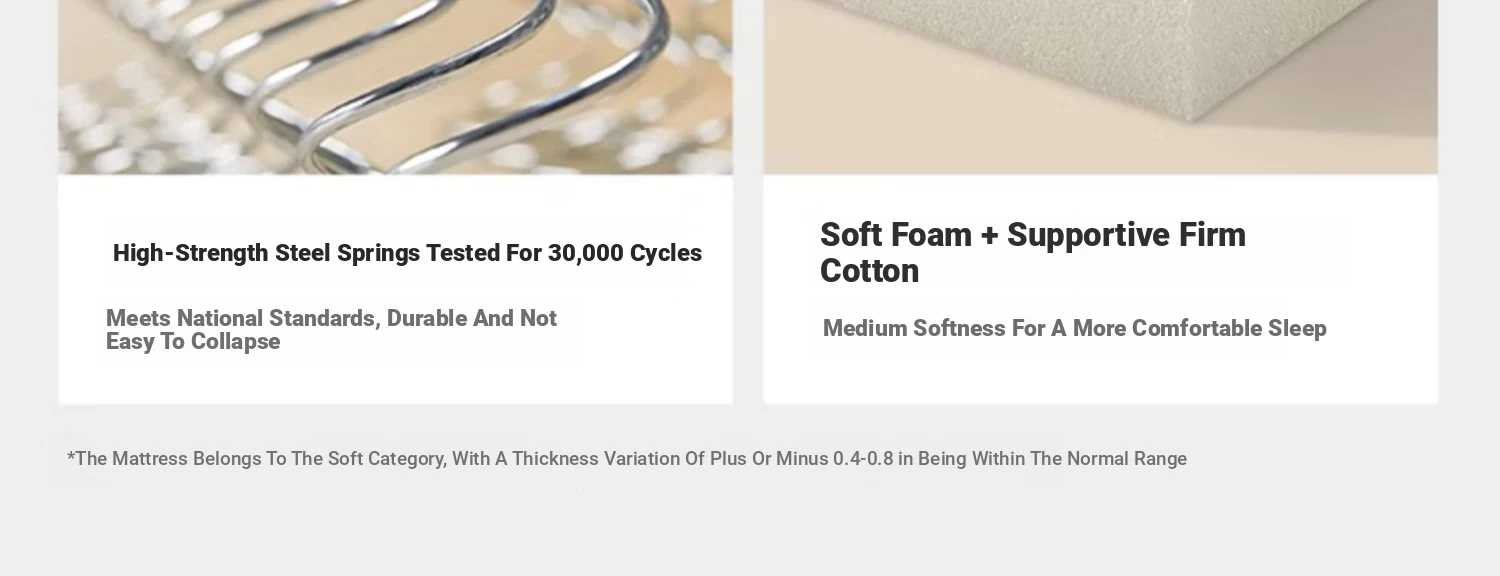Click the asterisk starting the mattress footnote
Screen dimensions: 1500x576
click(71, 457)
